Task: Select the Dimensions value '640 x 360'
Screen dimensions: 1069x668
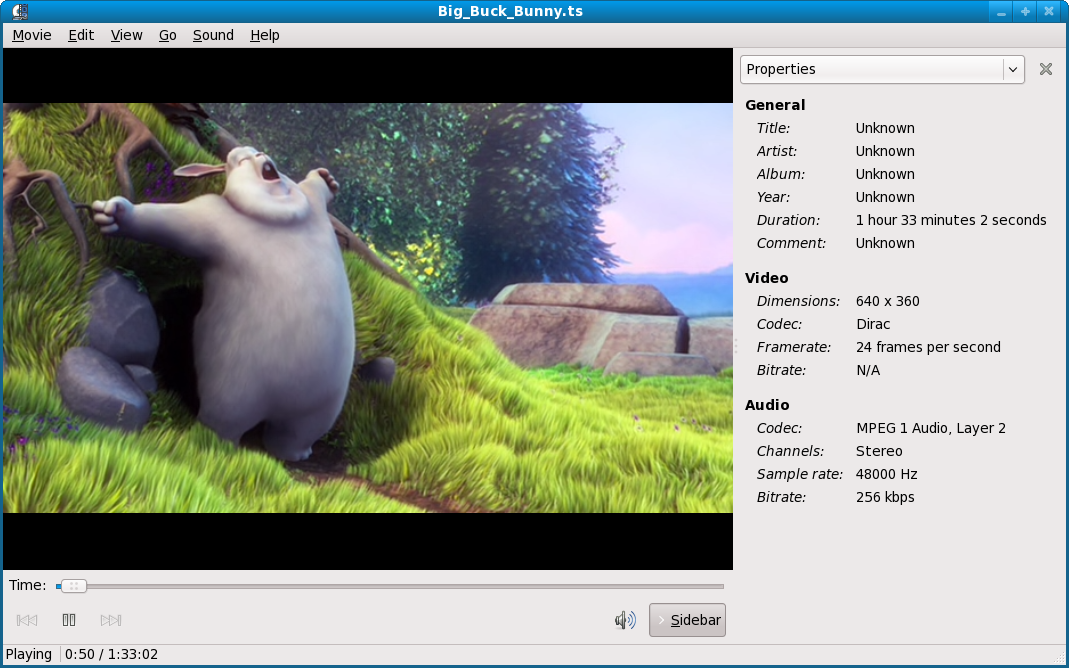Action: (x=888, y=301)
